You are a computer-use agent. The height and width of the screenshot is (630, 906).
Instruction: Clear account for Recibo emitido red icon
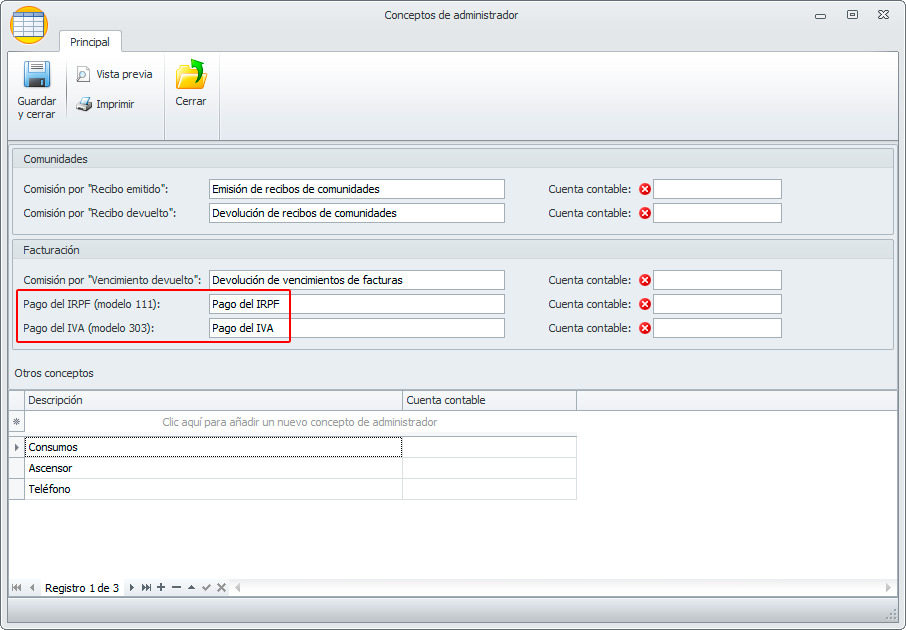coord(645,189)
